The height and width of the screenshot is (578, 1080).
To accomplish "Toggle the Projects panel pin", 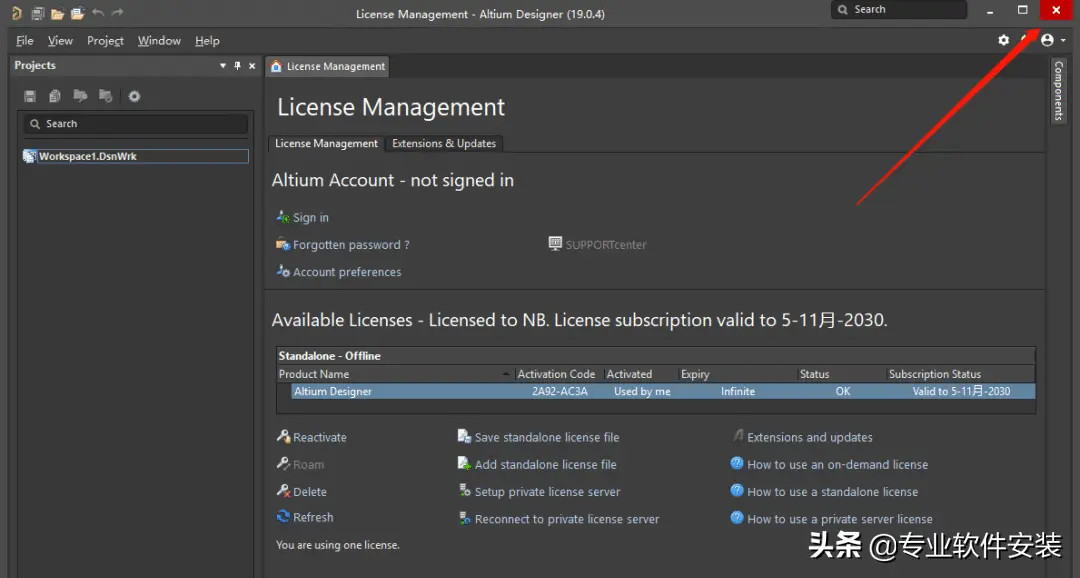I will (x=237, y=66).
